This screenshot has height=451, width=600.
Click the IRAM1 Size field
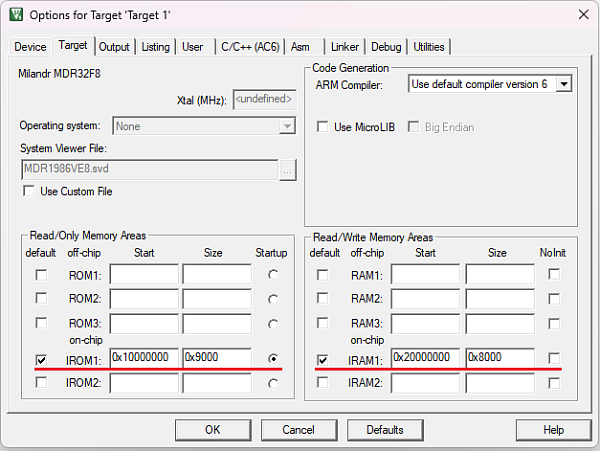click(x=499, y=358)
